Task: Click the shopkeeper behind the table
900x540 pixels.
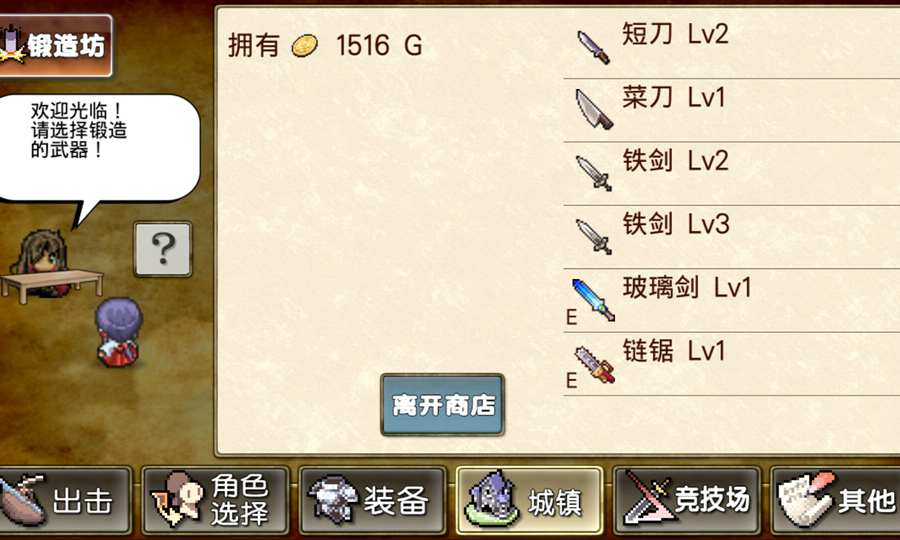Action: (40, 262)
